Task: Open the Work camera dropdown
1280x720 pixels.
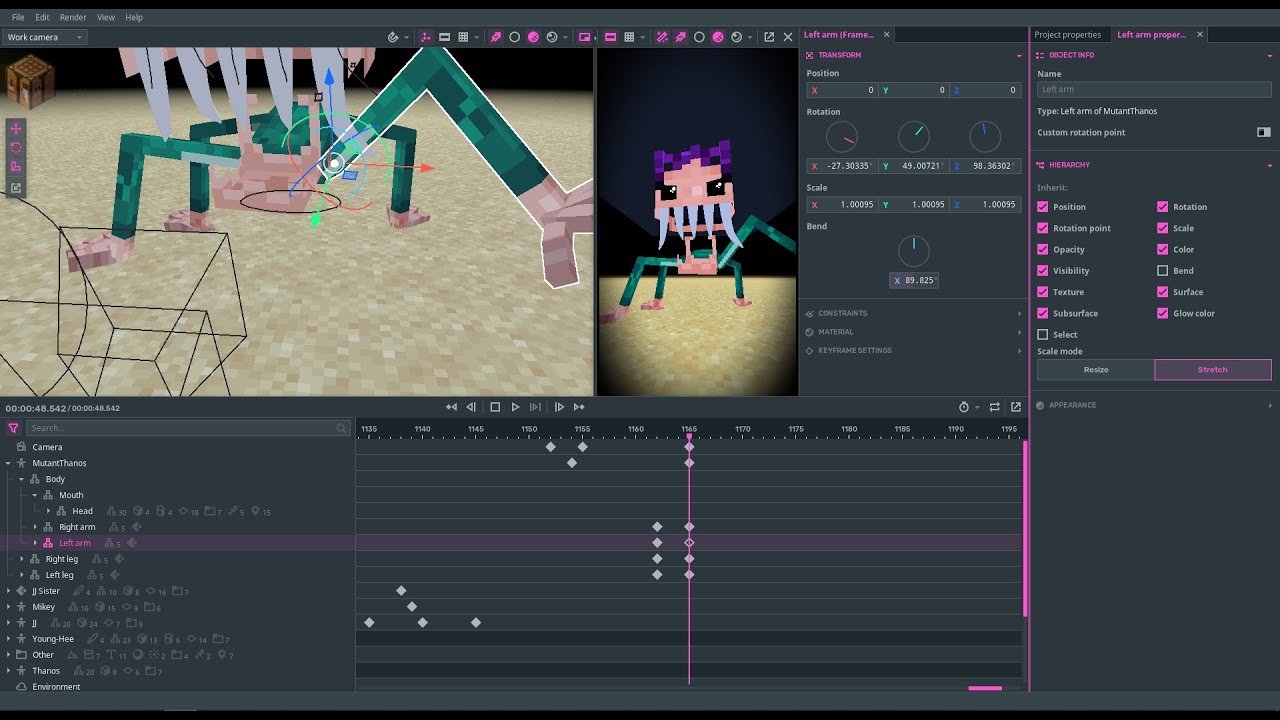Action: (x=44, y=37)
